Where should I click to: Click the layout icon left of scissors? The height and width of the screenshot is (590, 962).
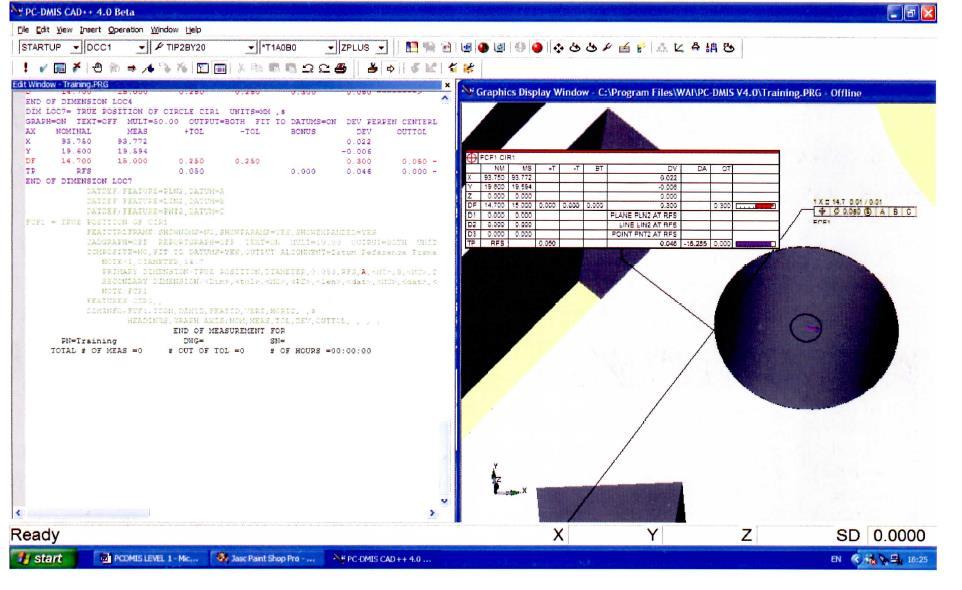click(220, 68)
